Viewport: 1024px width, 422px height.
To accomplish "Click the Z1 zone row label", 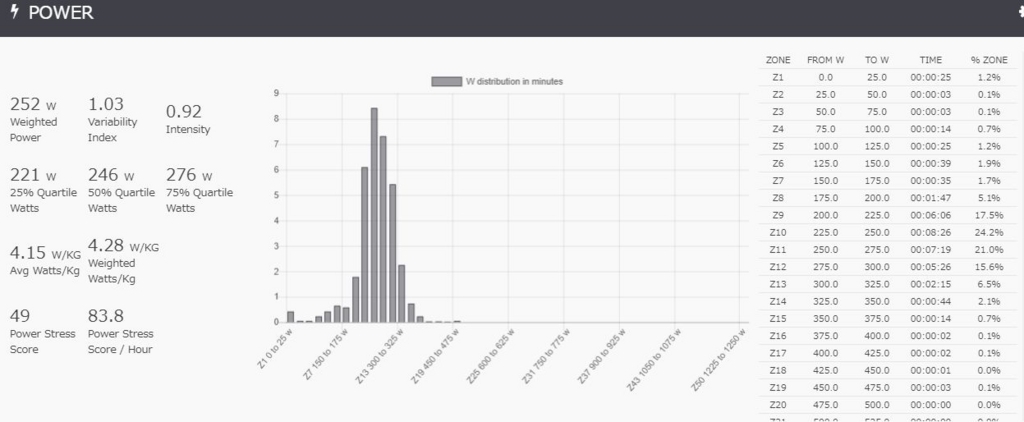I will 778,77.
